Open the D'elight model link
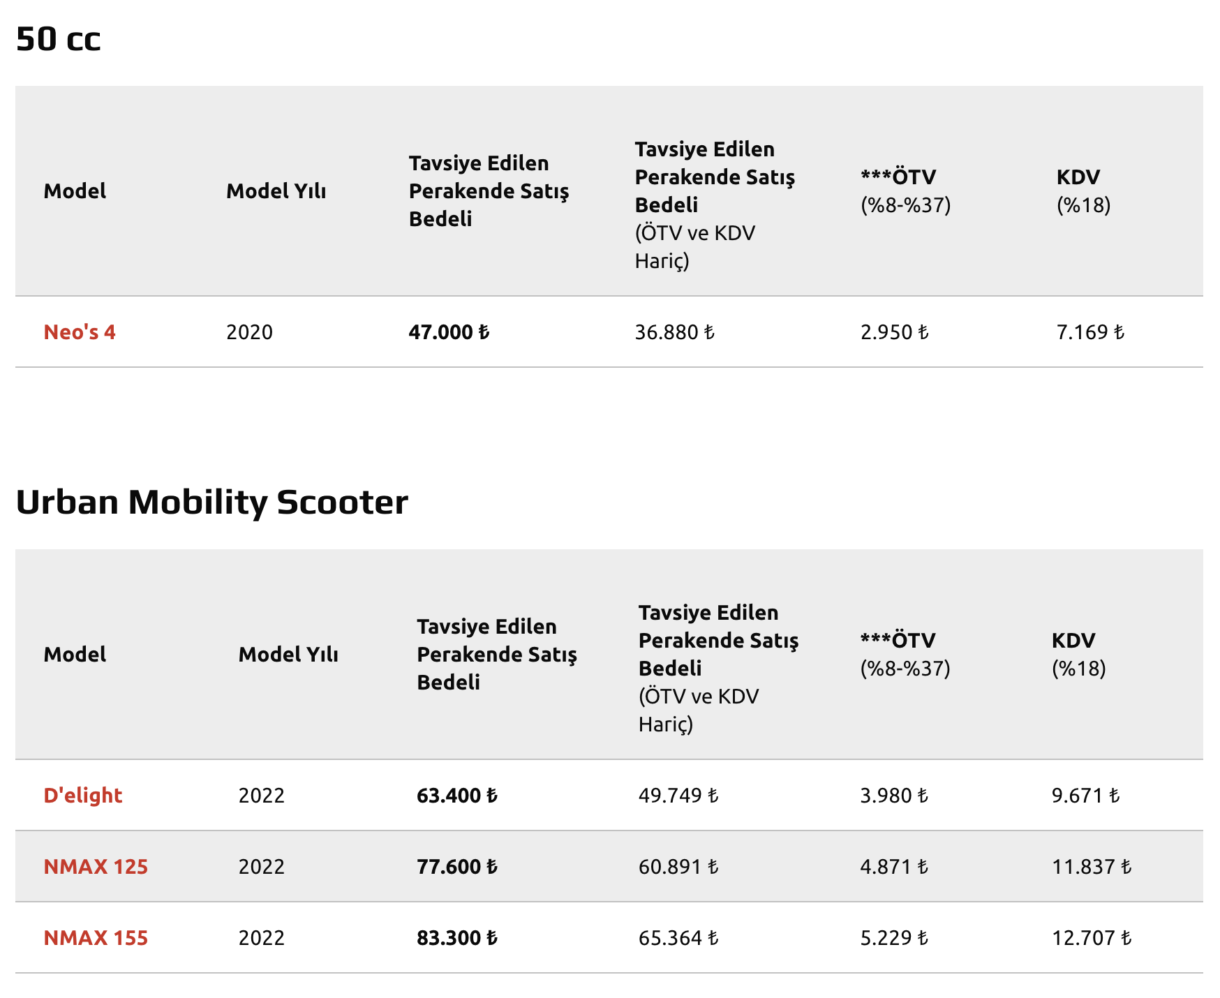 click(83, 795)
